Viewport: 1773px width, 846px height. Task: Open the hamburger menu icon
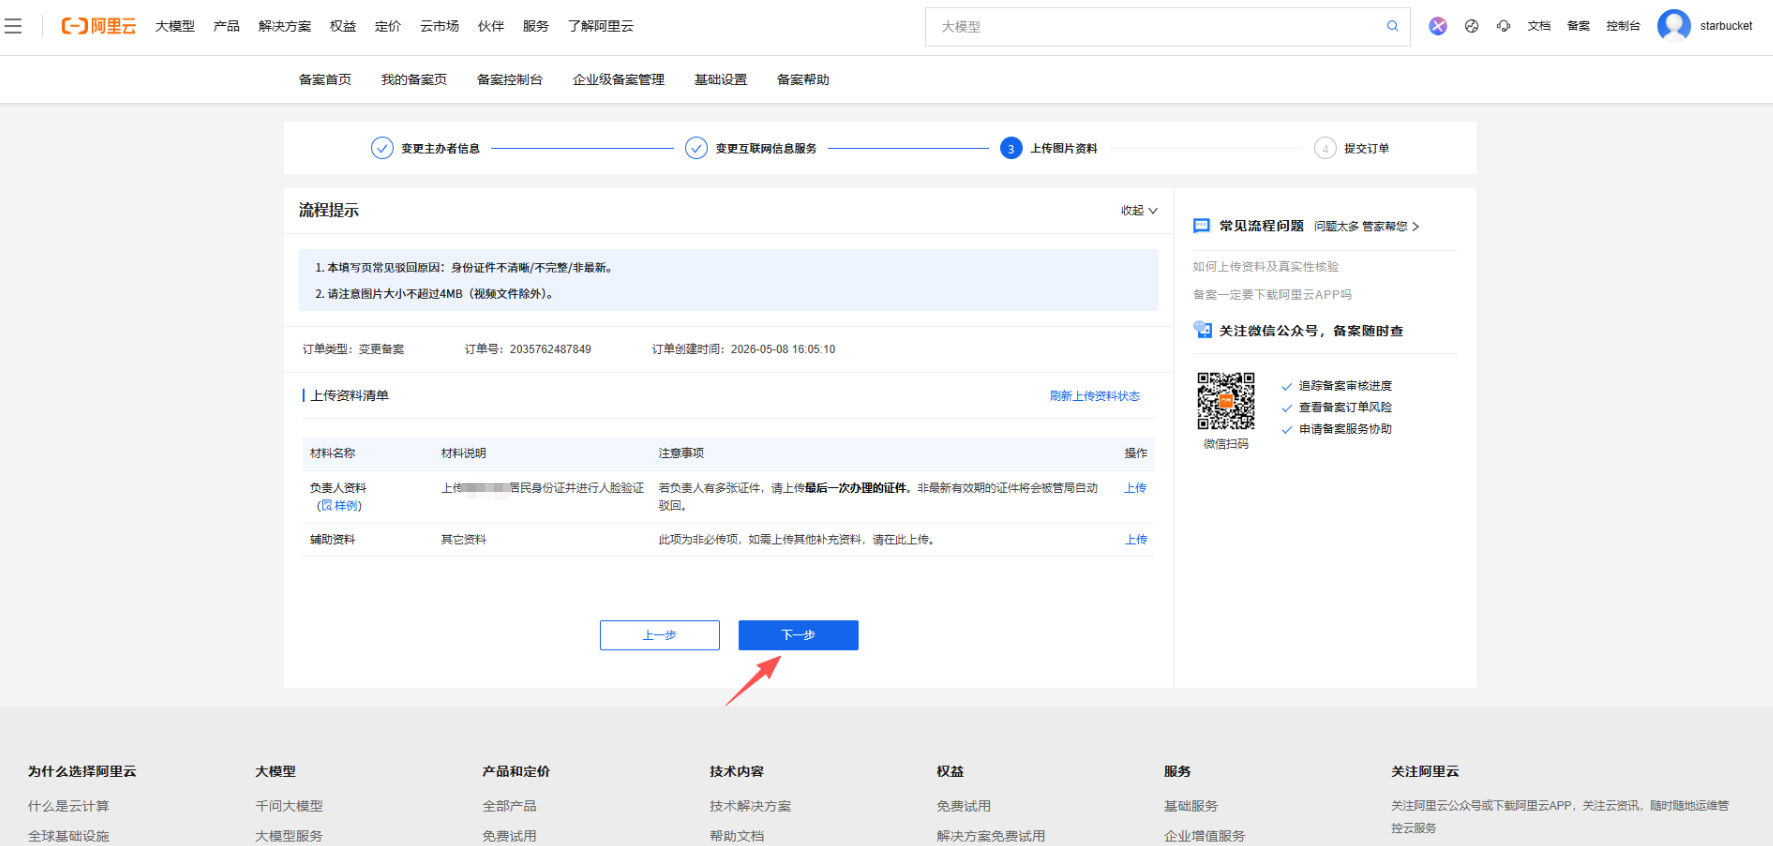tap(13, 26)
